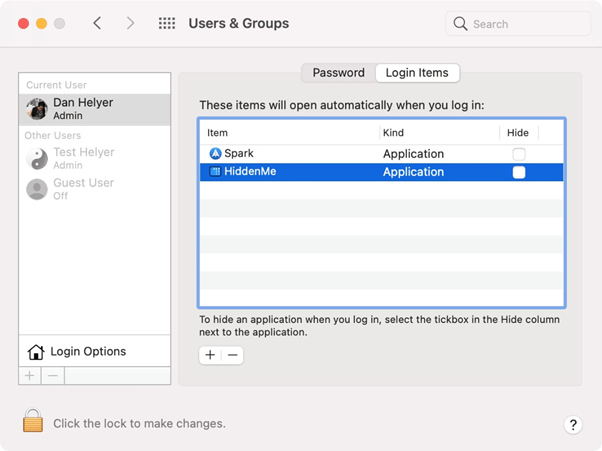This screenshot has height=451, width=602.
Task: Go forward with the right chevron
Action: pos(131,23)
